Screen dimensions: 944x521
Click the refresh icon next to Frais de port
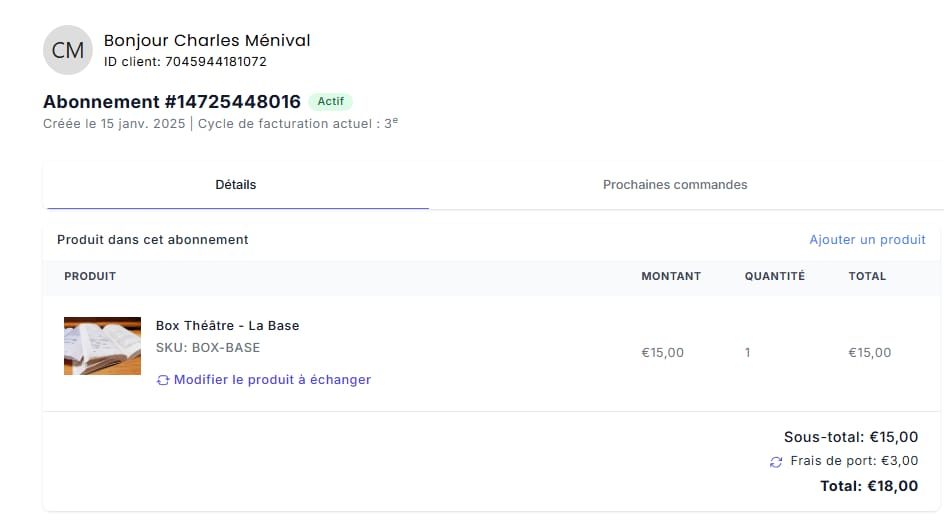[x=776, y=462]
